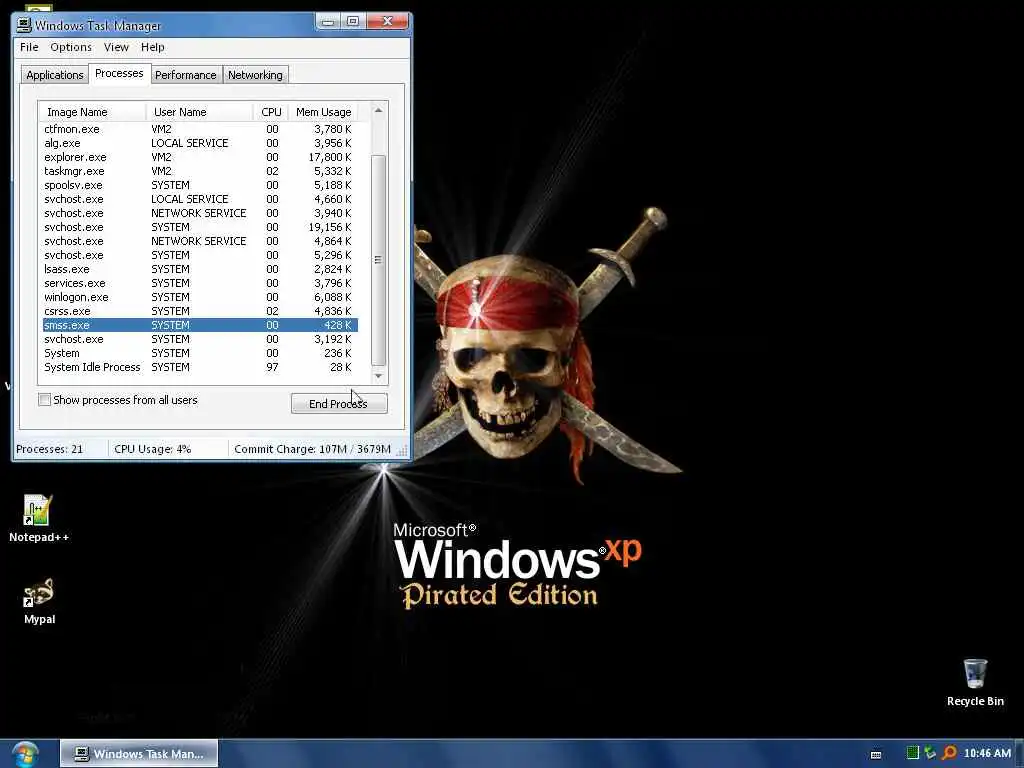Select the System process row using 236 K
Screen dimensions: 1024x768
(200, 353)
